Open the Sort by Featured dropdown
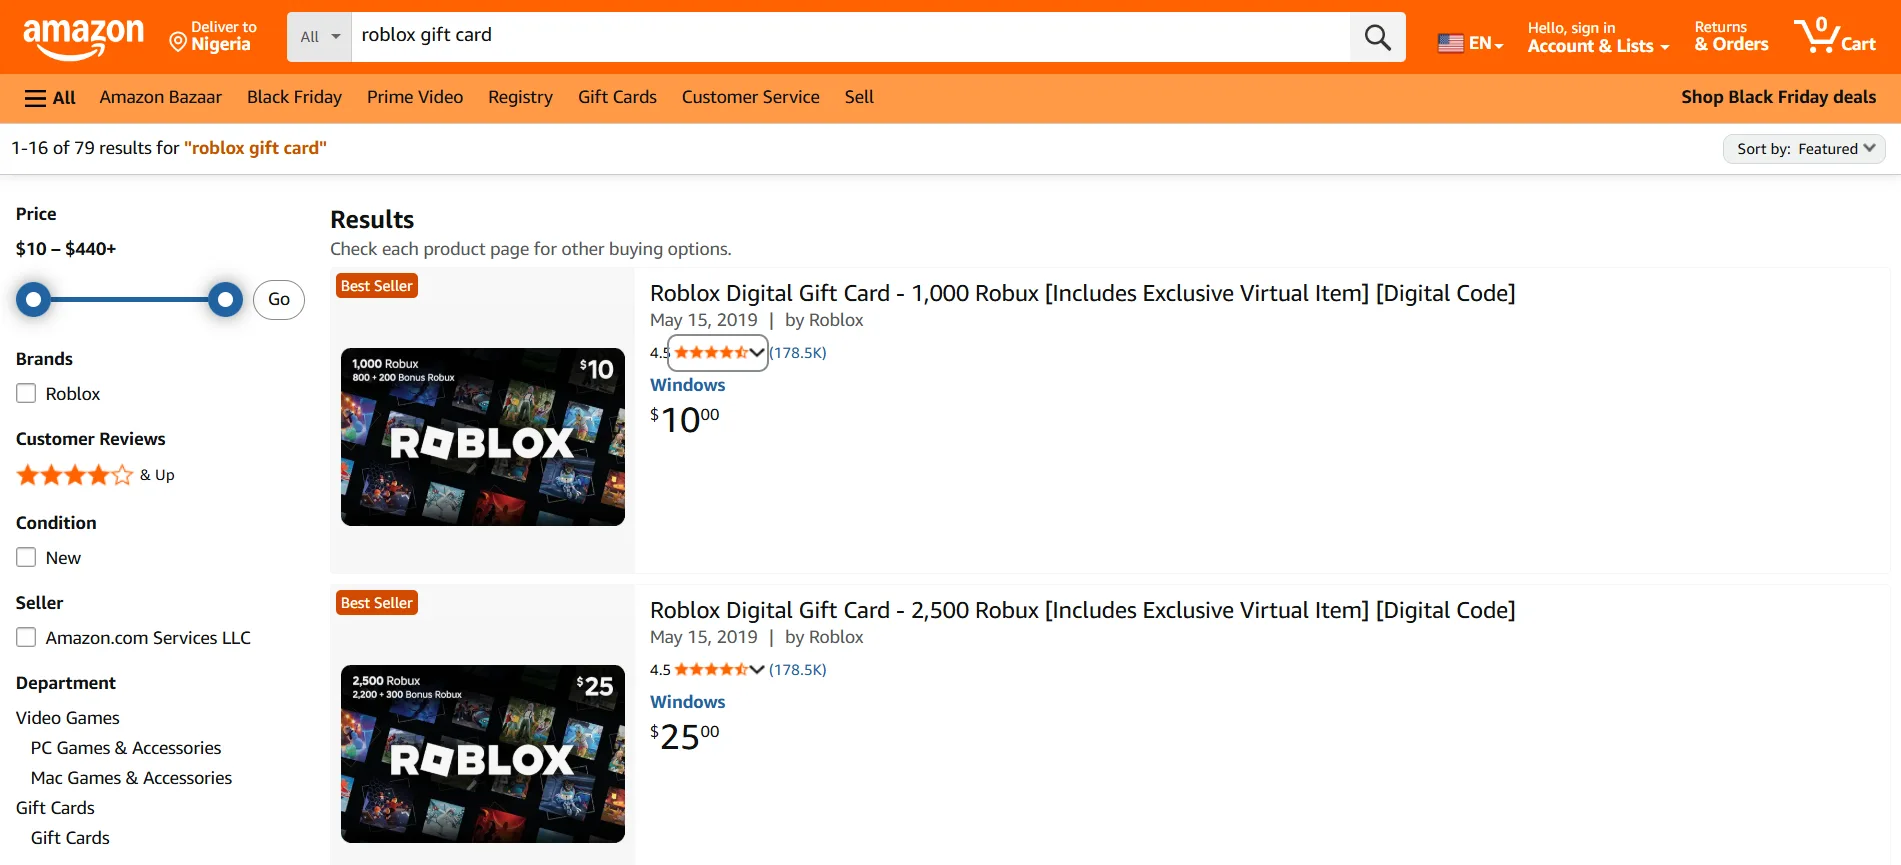Image resolution: width=1901 pixels, height=865 pixels. [1803, 148]
